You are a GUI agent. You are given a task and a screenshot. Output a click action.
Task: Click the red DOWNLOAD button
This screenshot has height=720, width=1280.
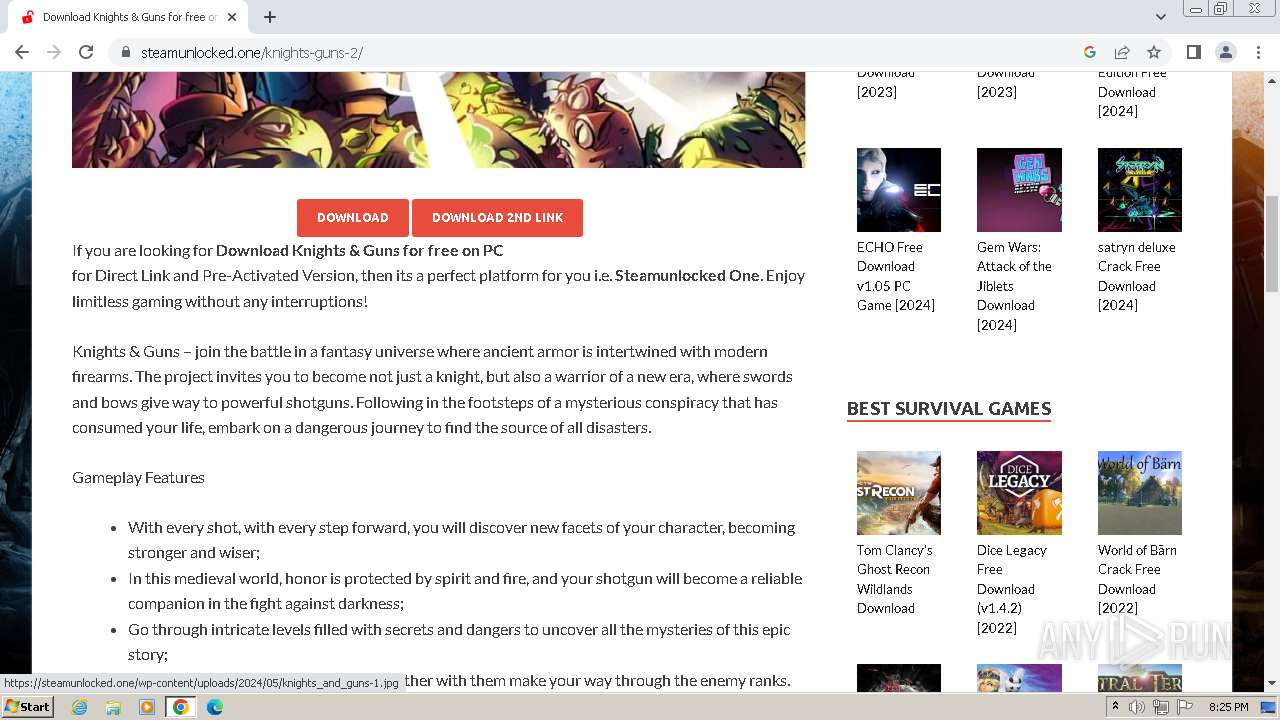coord(353,218)
